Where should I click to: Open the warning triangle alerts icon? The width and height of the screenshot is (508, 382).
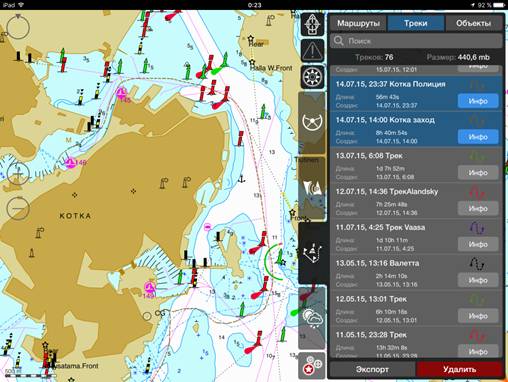pos(312,51)
